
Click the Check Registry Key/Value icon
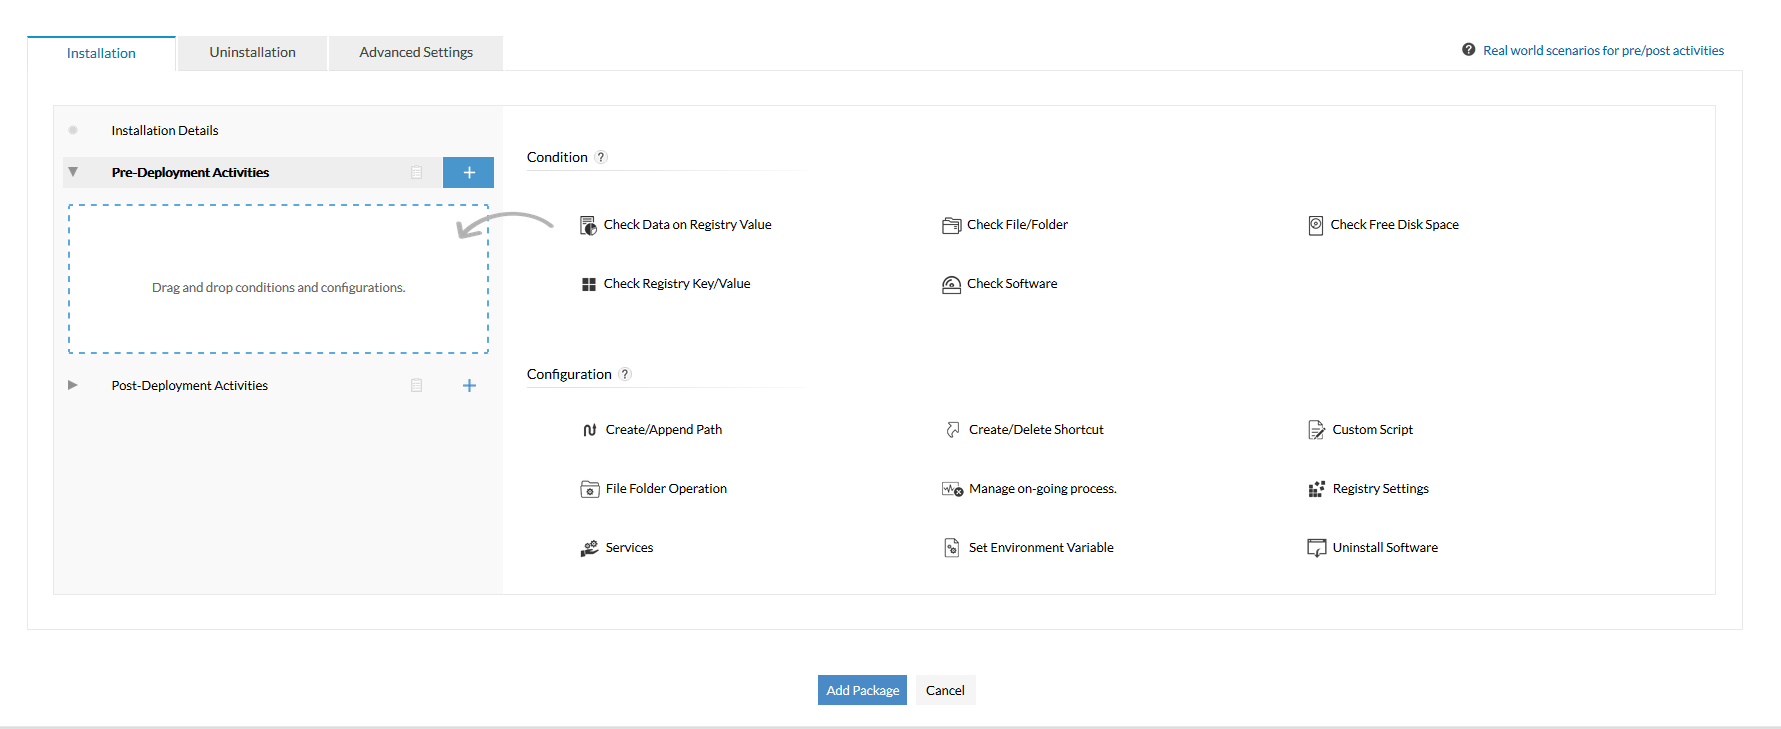tap(589, 284)
